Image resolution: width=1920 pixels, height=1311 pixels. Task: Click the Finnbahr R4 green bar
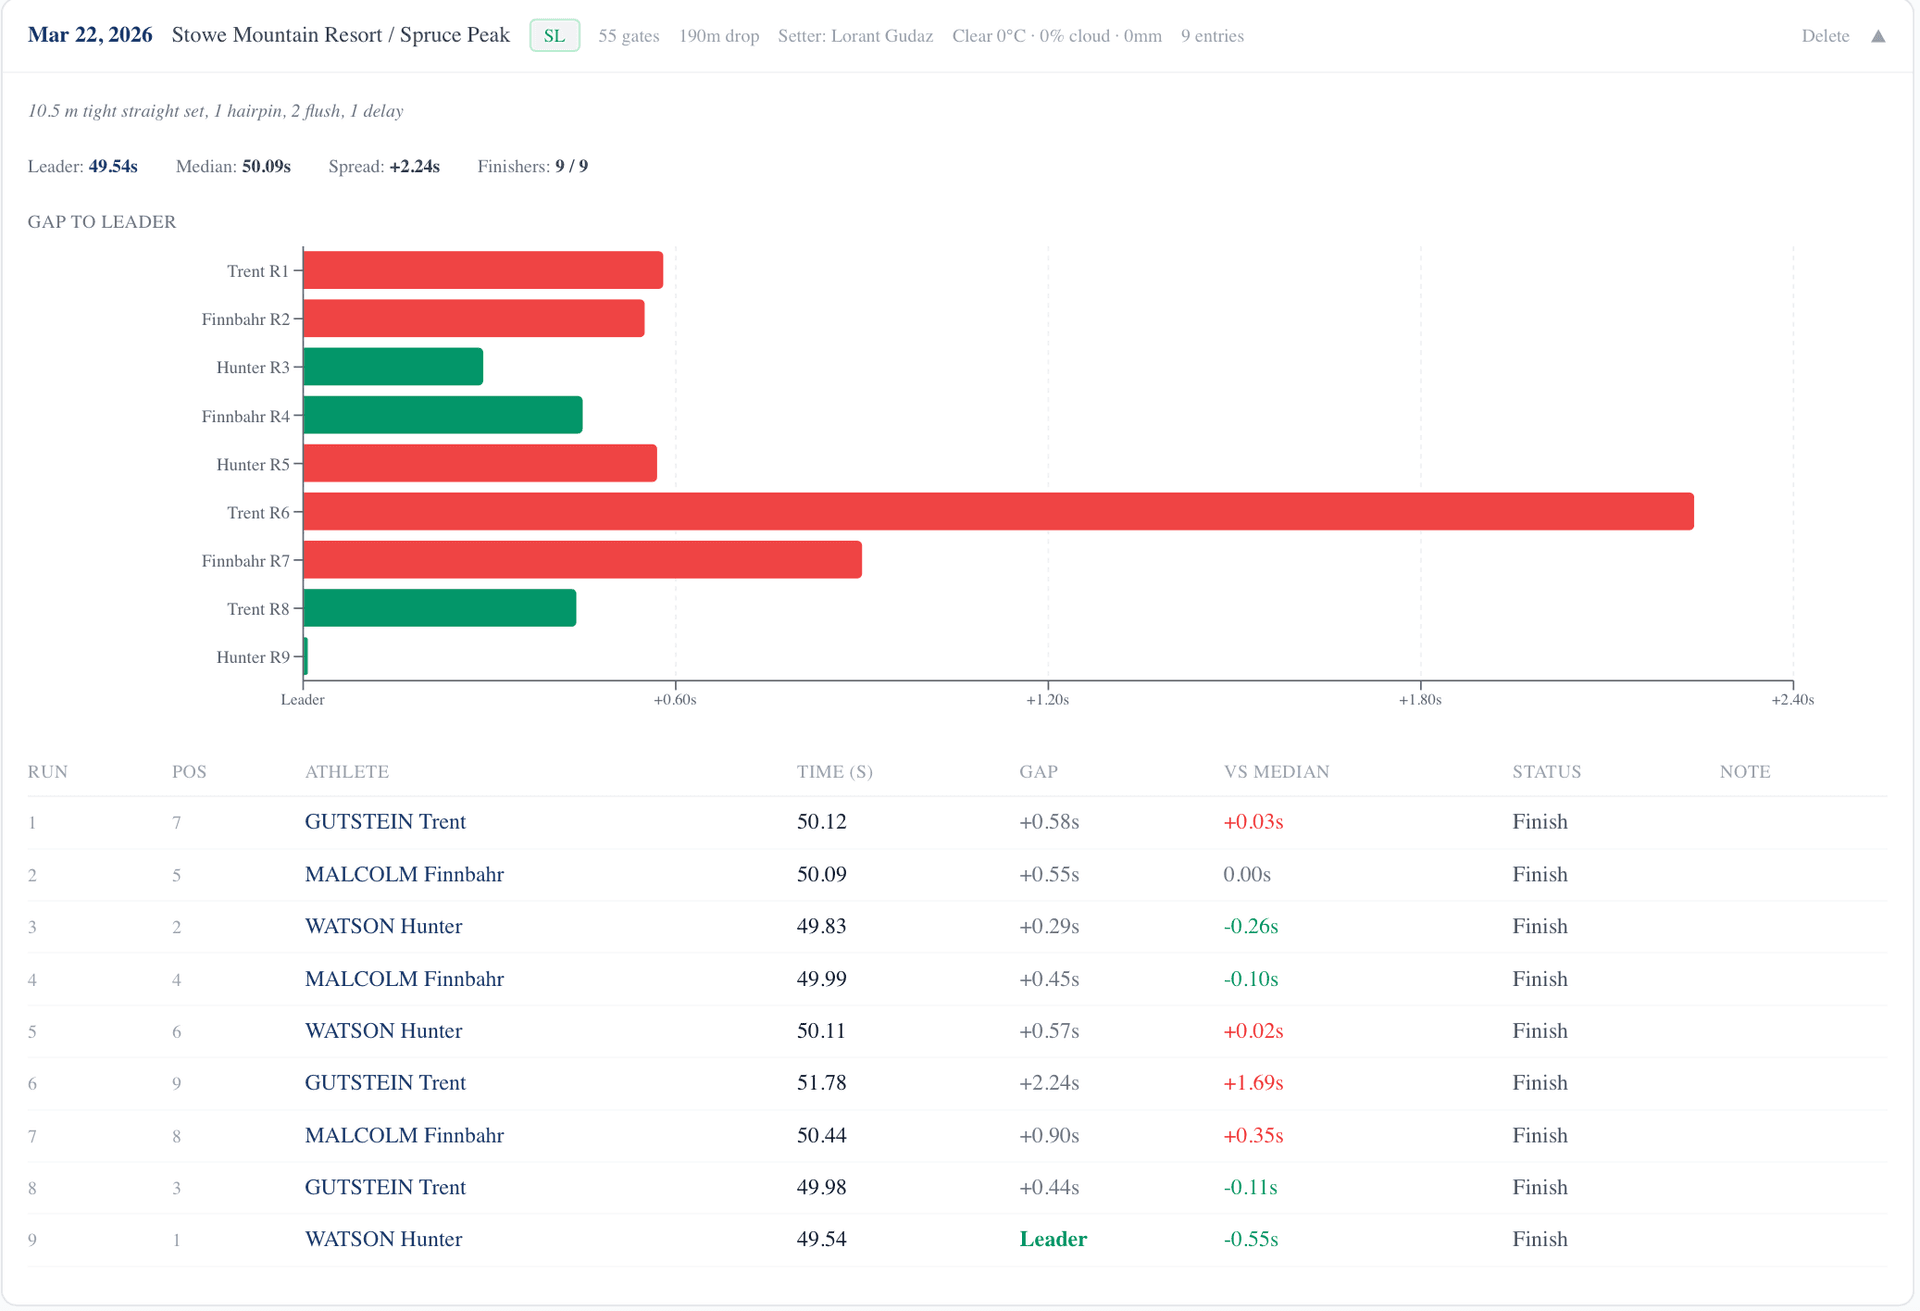442,415
